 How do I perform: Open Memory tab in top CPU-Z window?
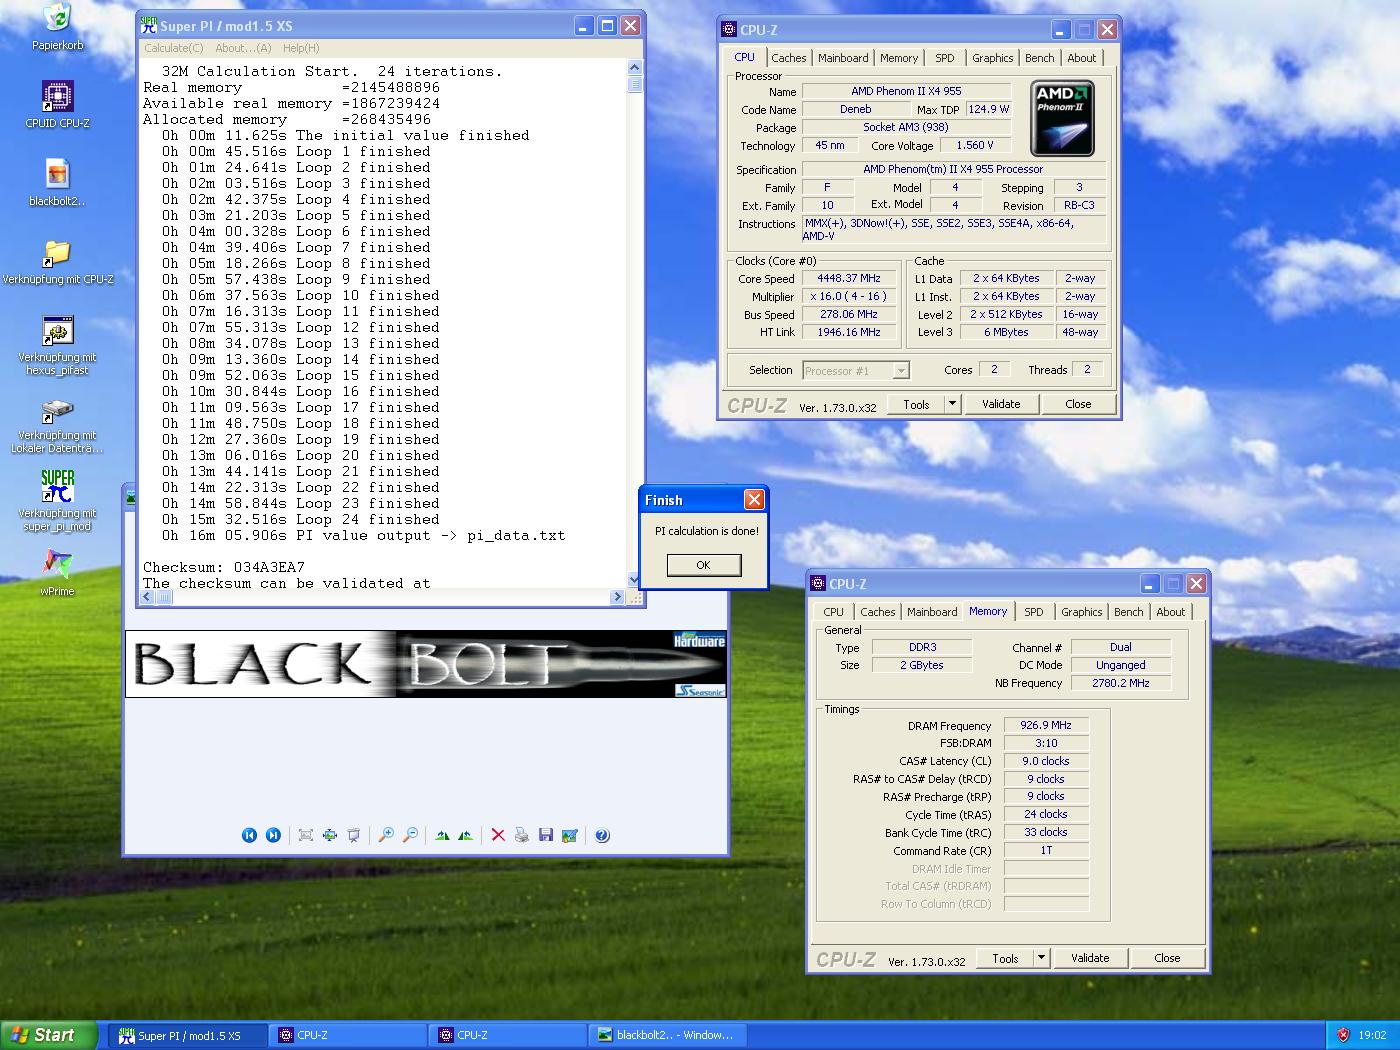pyautogui.click(x=899, y=58)
